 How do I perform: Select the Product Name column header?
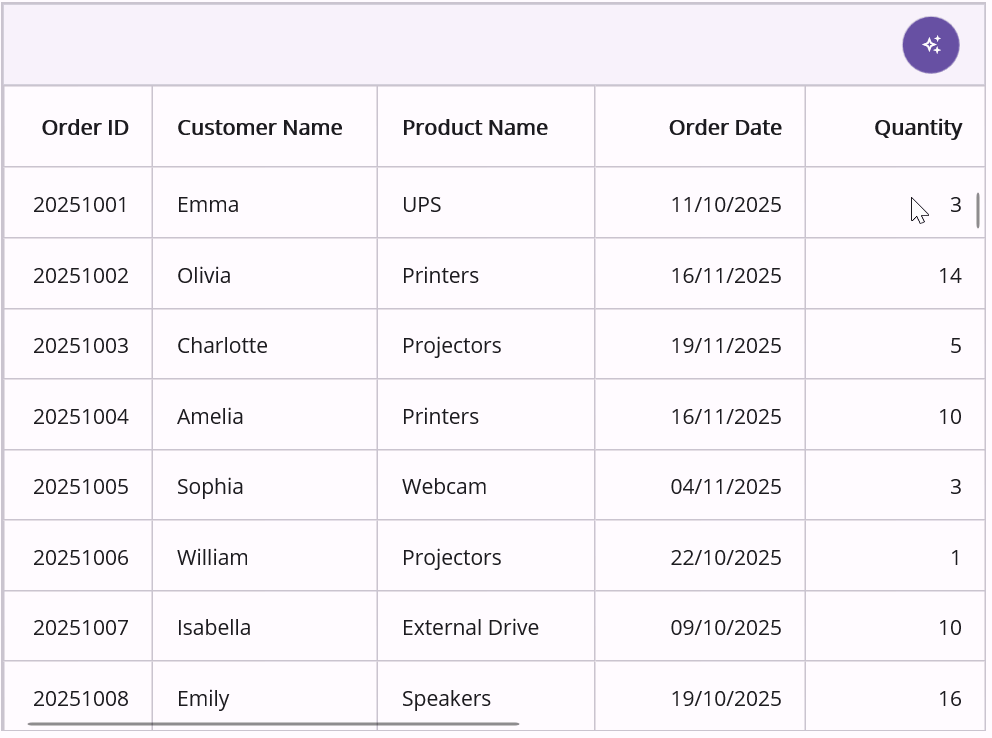click(x=475, y=127)
